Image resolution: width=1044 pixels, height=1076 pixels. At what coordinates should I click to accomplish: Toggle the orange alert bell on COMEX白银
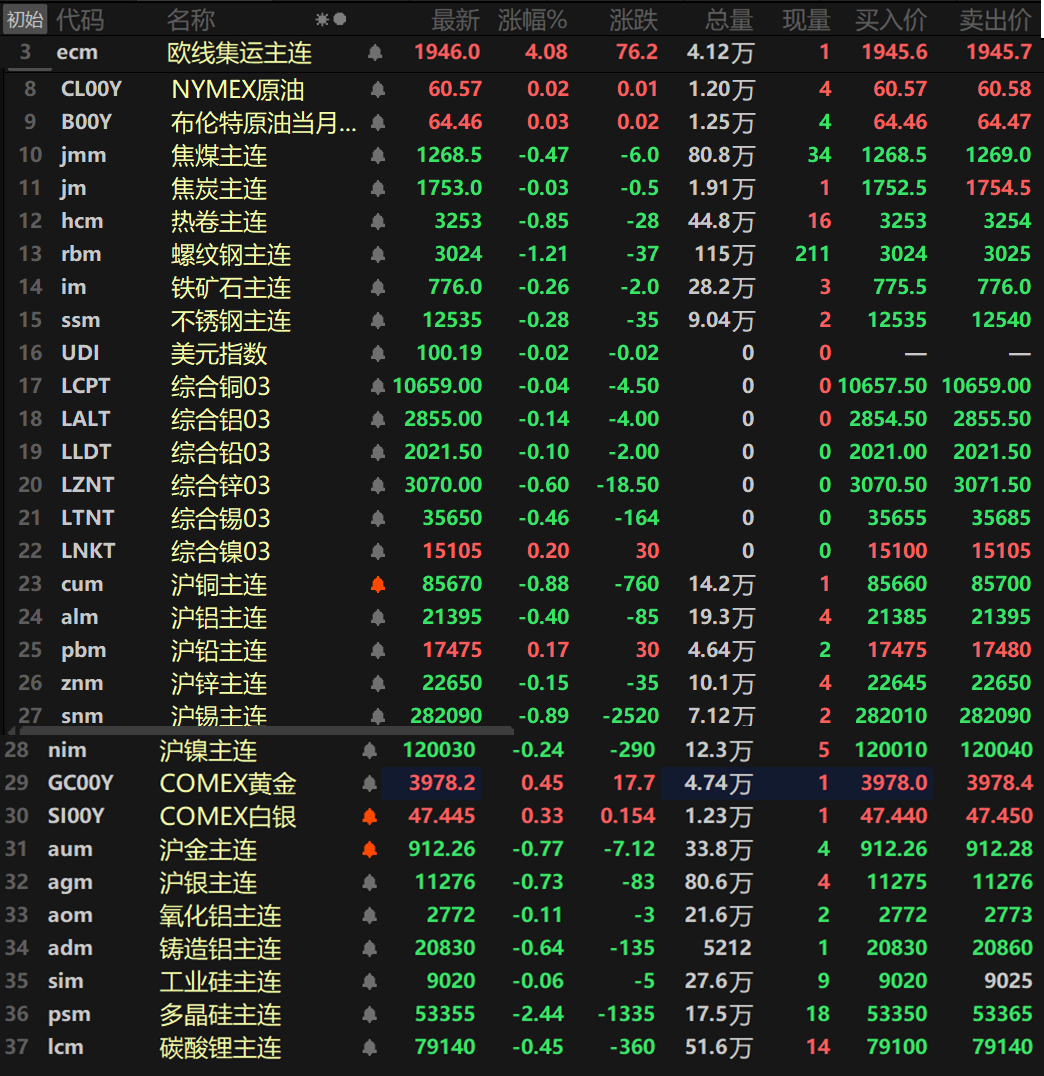(370, 816)
